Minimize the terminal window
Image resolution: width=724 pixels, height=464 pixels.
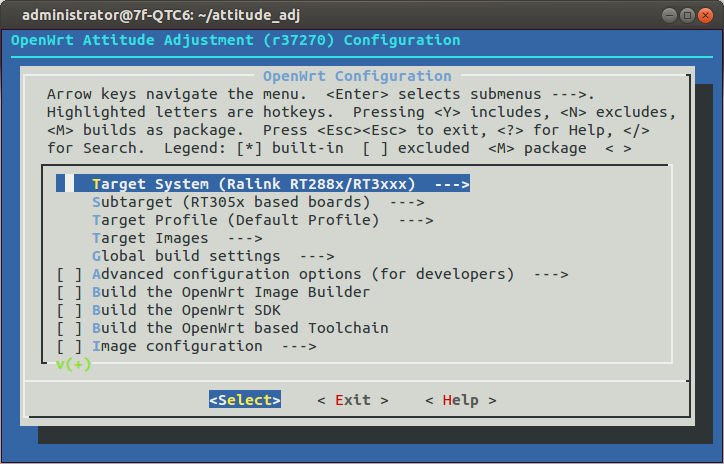[x=669, y=15]
